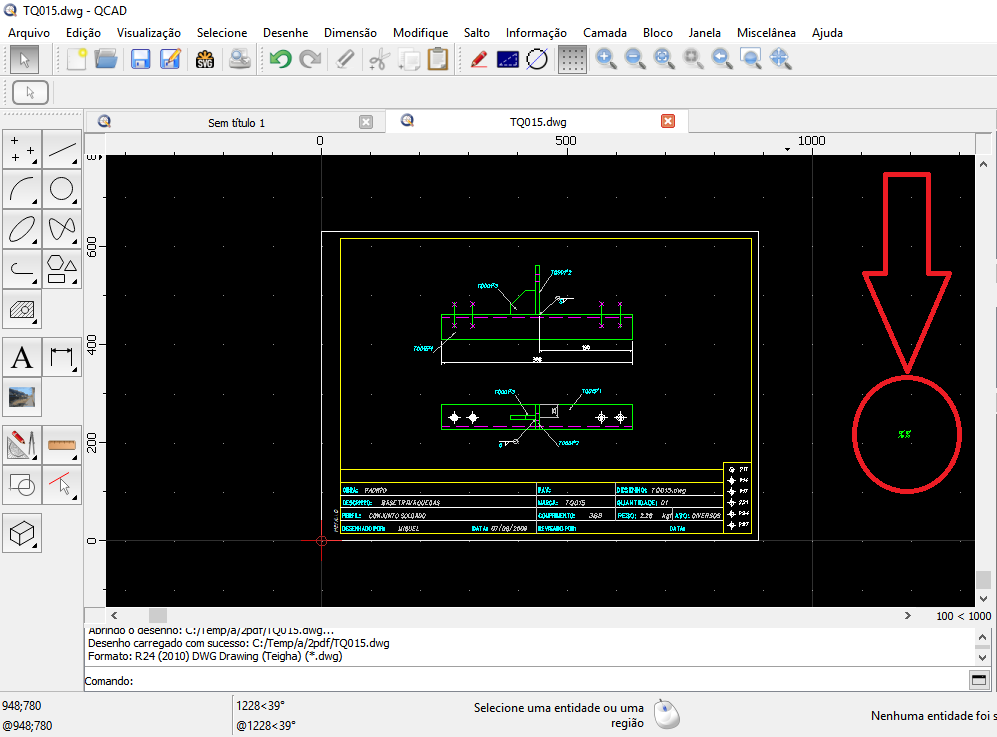
Task: Open a file with the folder icon
Action: pos(106,60)
